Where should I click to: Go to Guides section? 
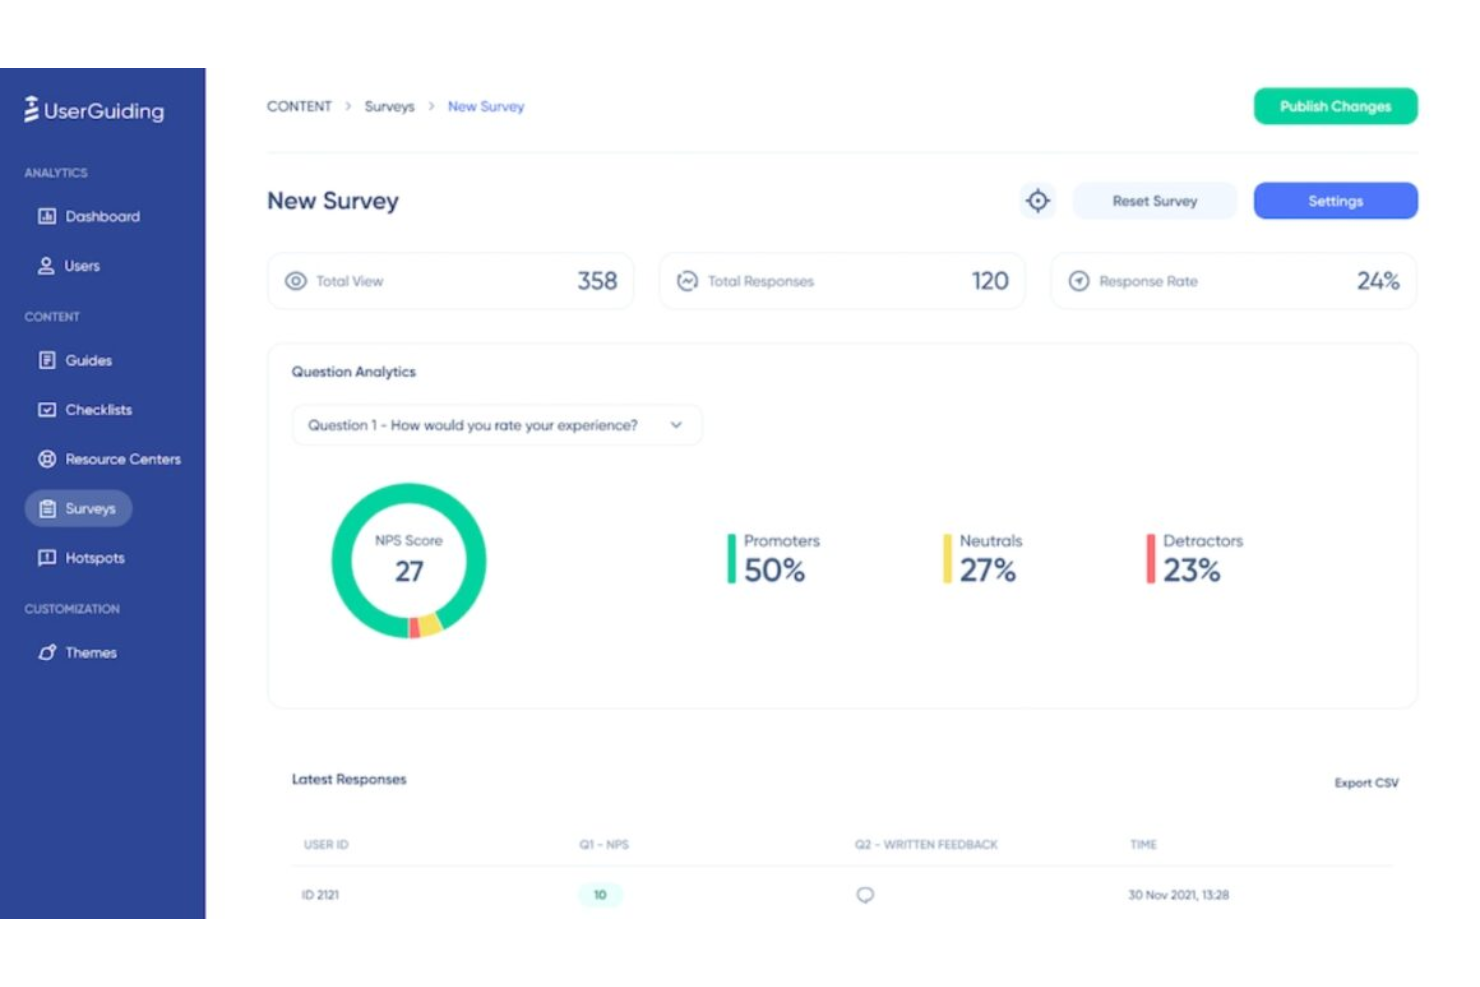coord(75,360)
